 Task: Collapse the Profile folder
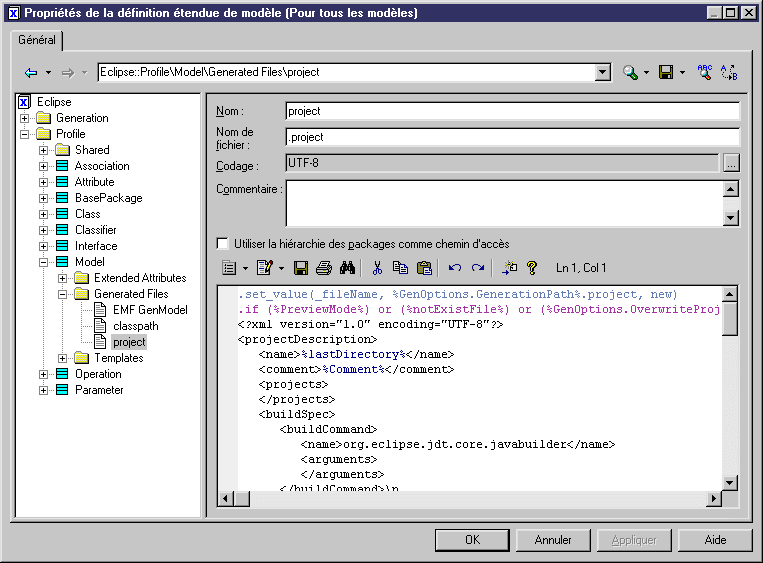[24, 134]
